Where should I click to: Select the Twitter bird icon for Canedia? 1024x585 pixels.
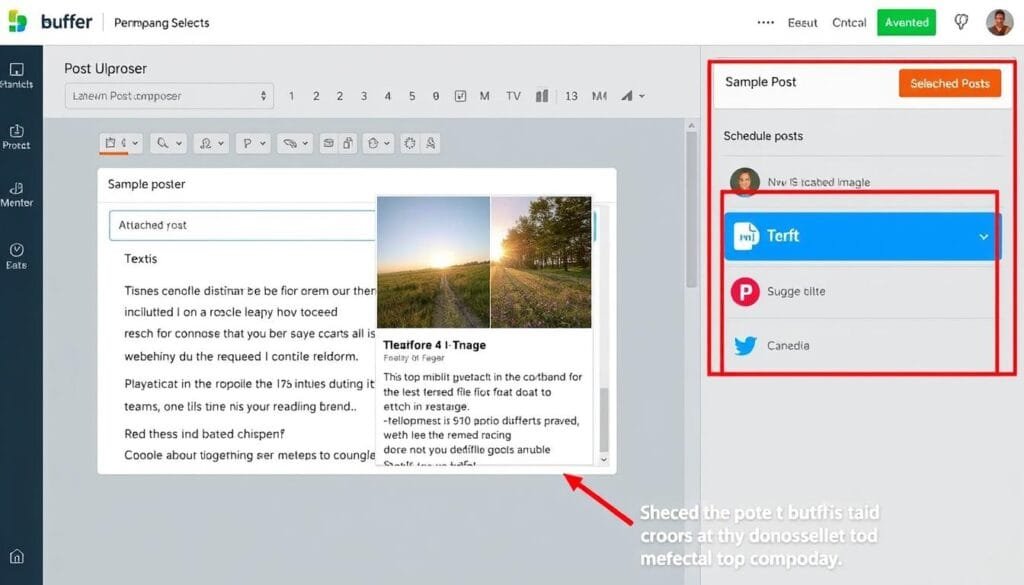tap(745, 345)
